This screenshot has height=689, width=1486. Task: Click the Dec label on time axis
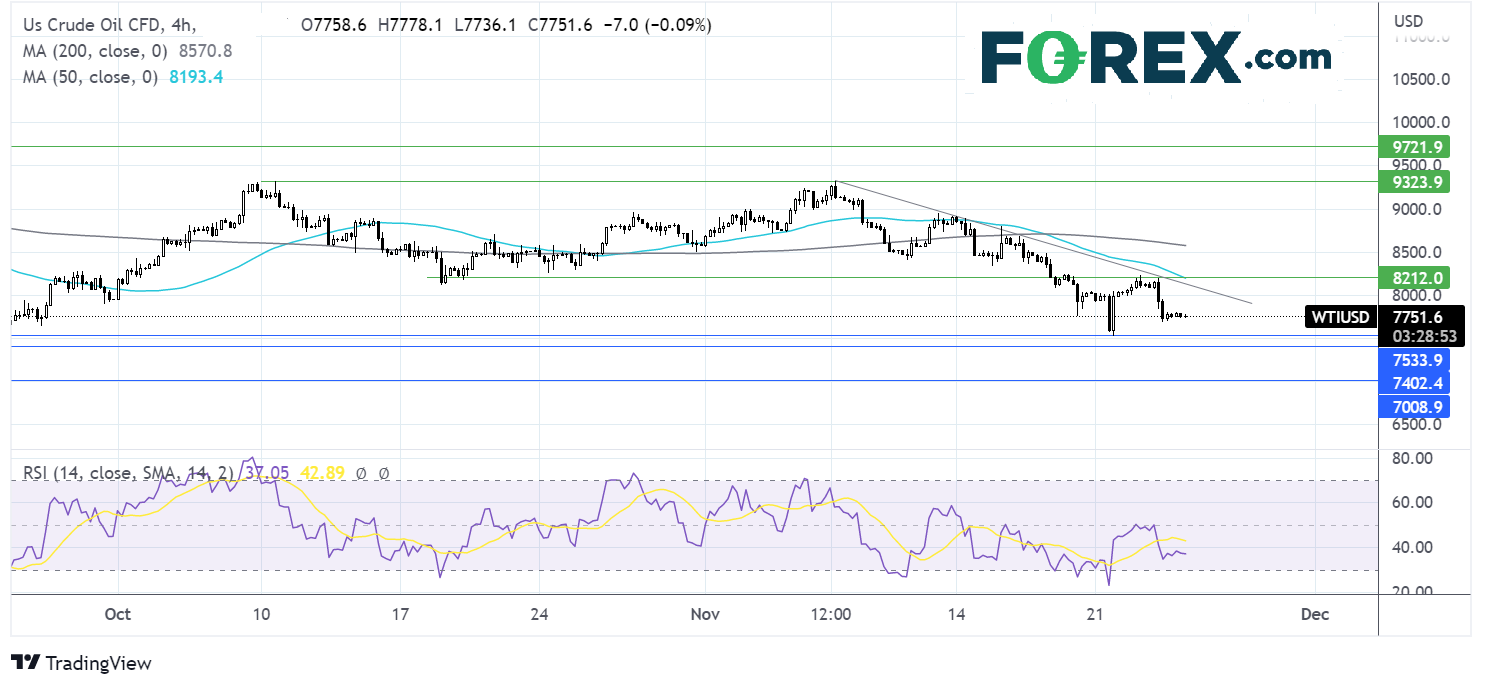[x=1316, y=614]
